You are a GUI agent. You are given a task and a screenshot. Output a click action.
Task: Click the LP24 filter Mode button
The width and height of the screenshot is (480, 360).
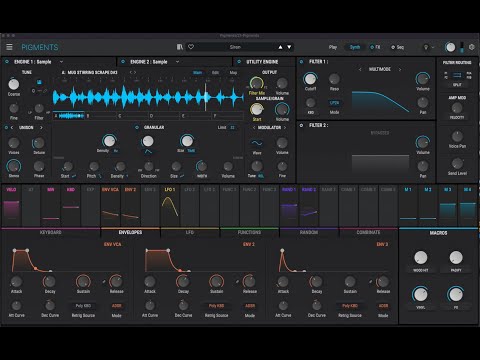[x=334, y=103]
